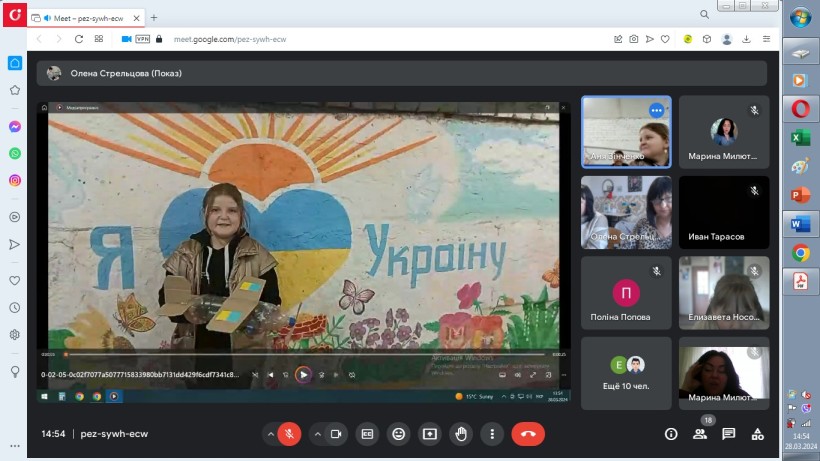Search tabs with magnifier icon

(704, 15)
